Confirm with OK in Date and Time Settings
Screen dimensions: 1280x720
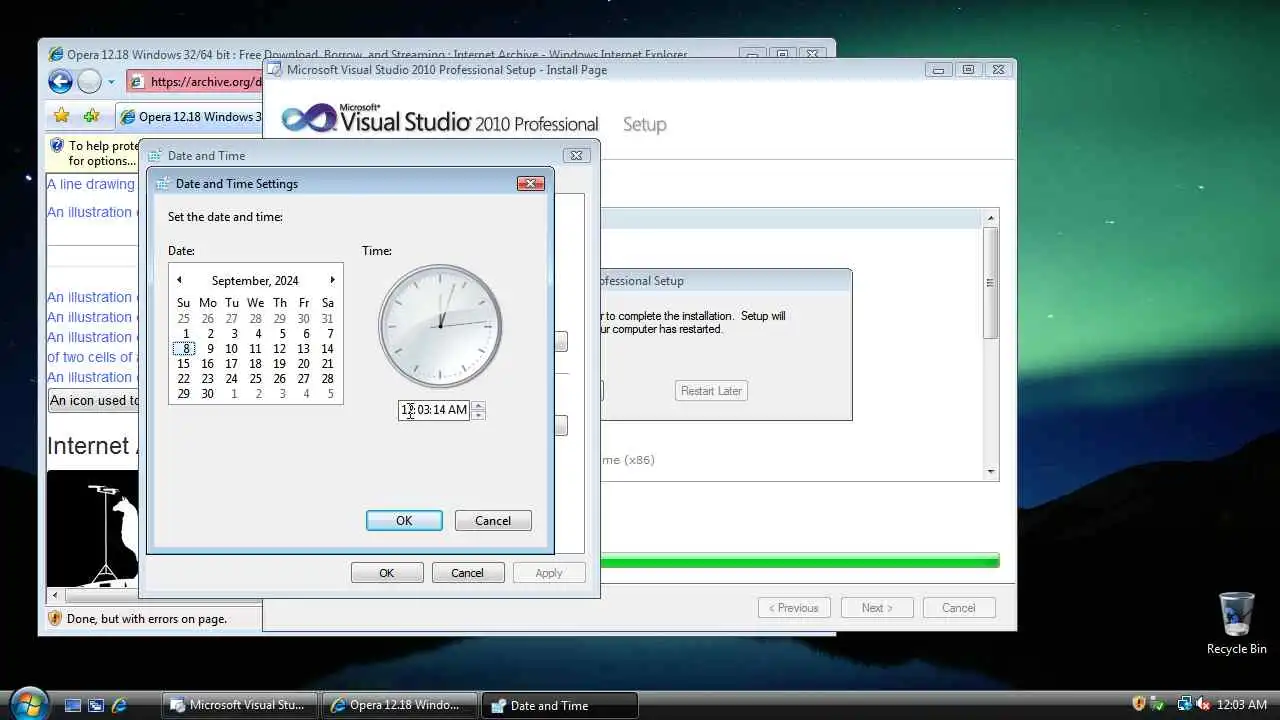click(404, 521)
